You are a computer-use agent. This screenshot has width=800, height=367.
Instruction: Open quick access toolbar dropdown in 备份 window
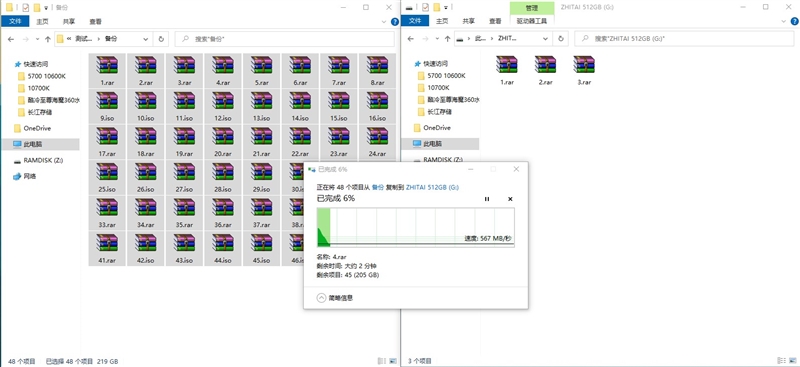click(x=46, y=8)
